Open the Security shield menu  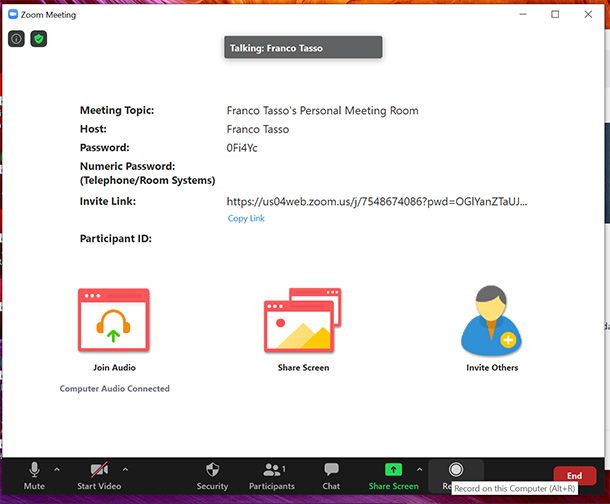(212, 476)
